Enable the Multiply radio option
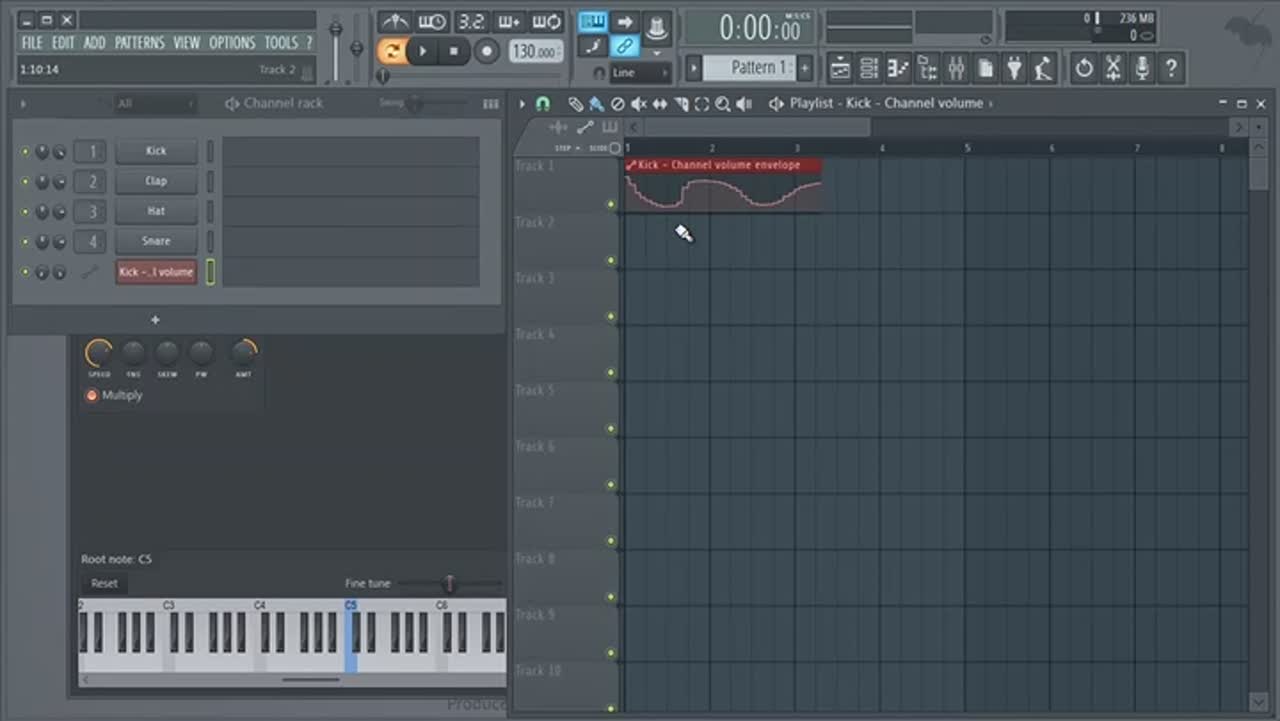This screenshot has height=721, width=1280. click(92, 395)
